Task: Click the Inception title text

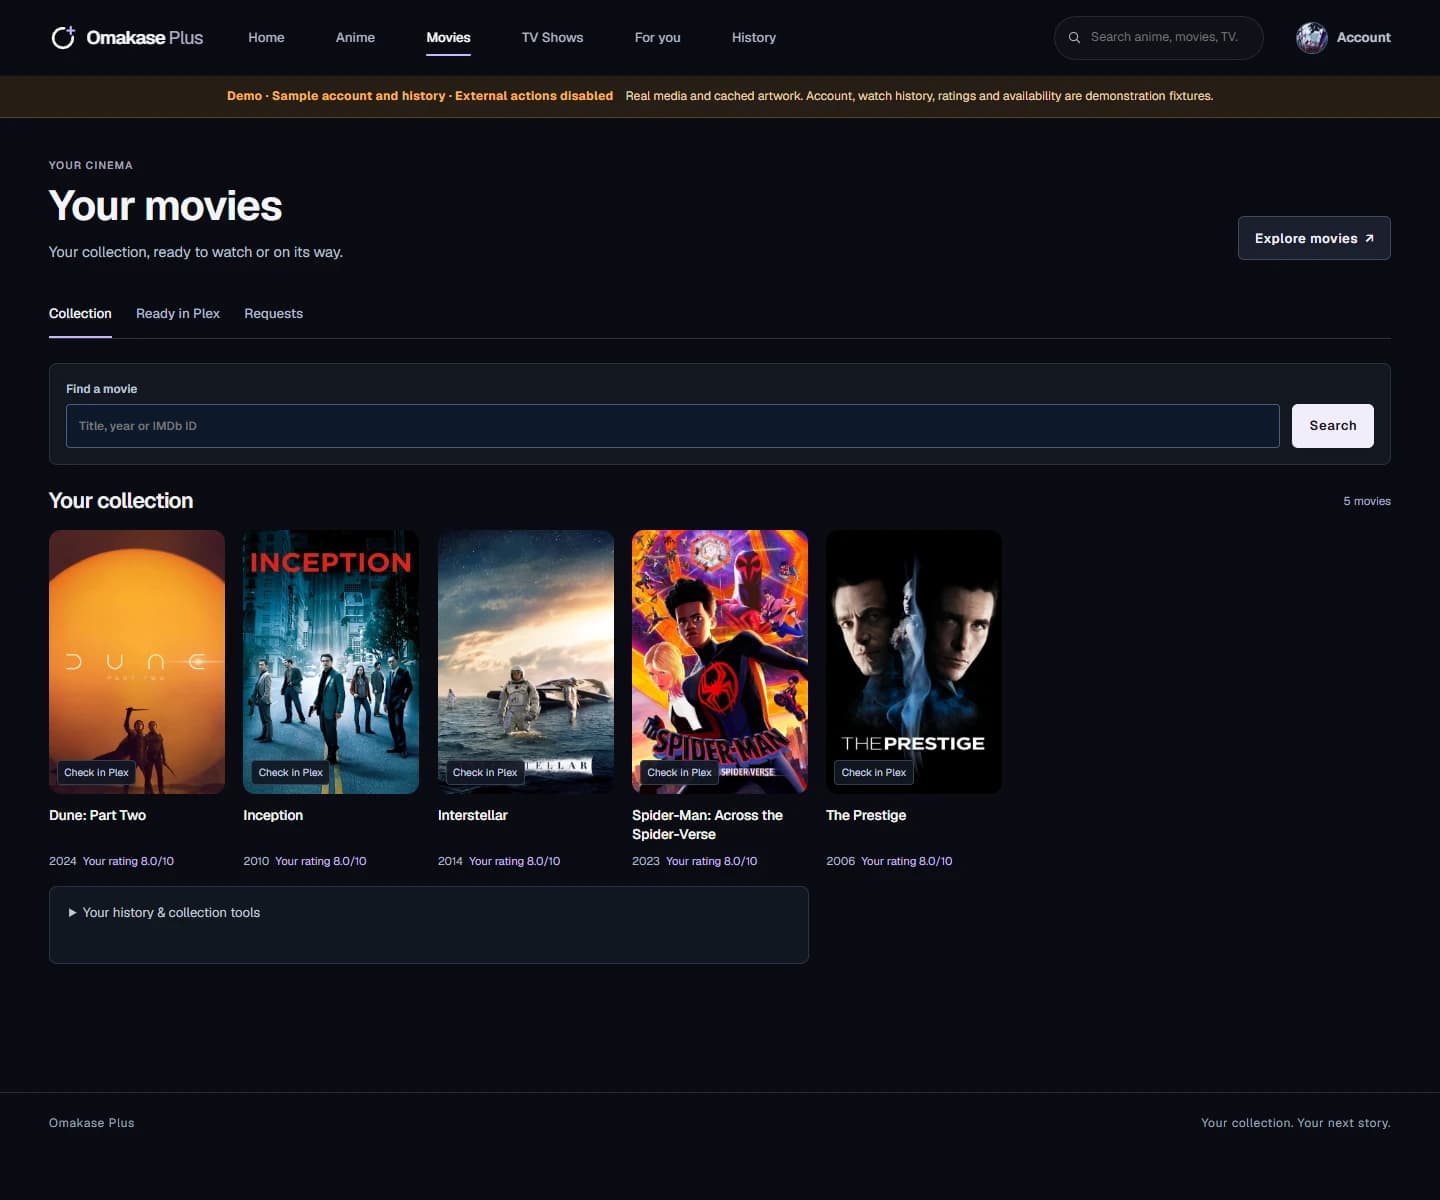Action: 273,815
